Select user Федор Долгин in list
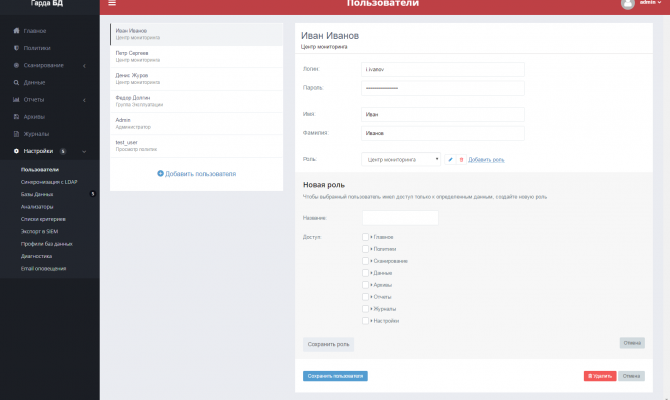This screenshot has height=400, width=670. [197, 101]
